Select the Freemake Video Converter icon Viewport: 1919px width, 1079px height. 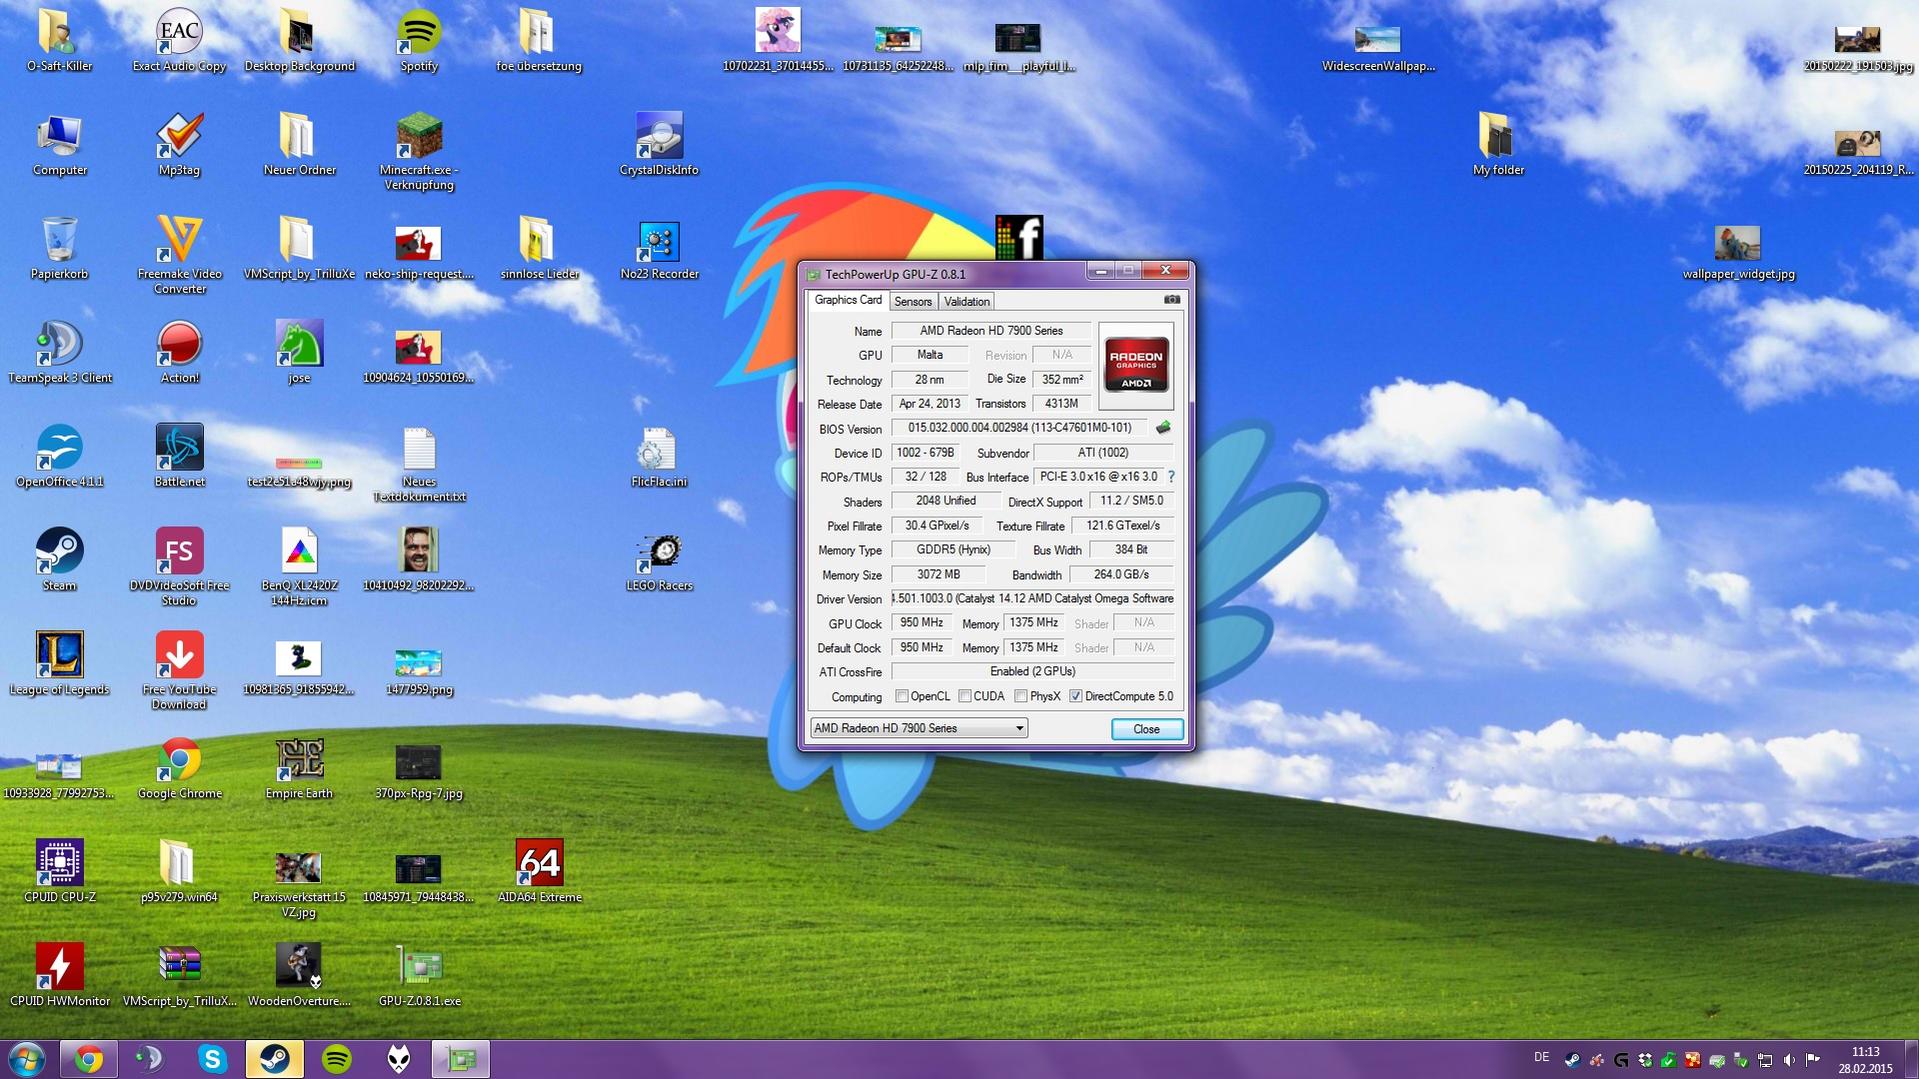pyautogui.click(x=179, y=255)
